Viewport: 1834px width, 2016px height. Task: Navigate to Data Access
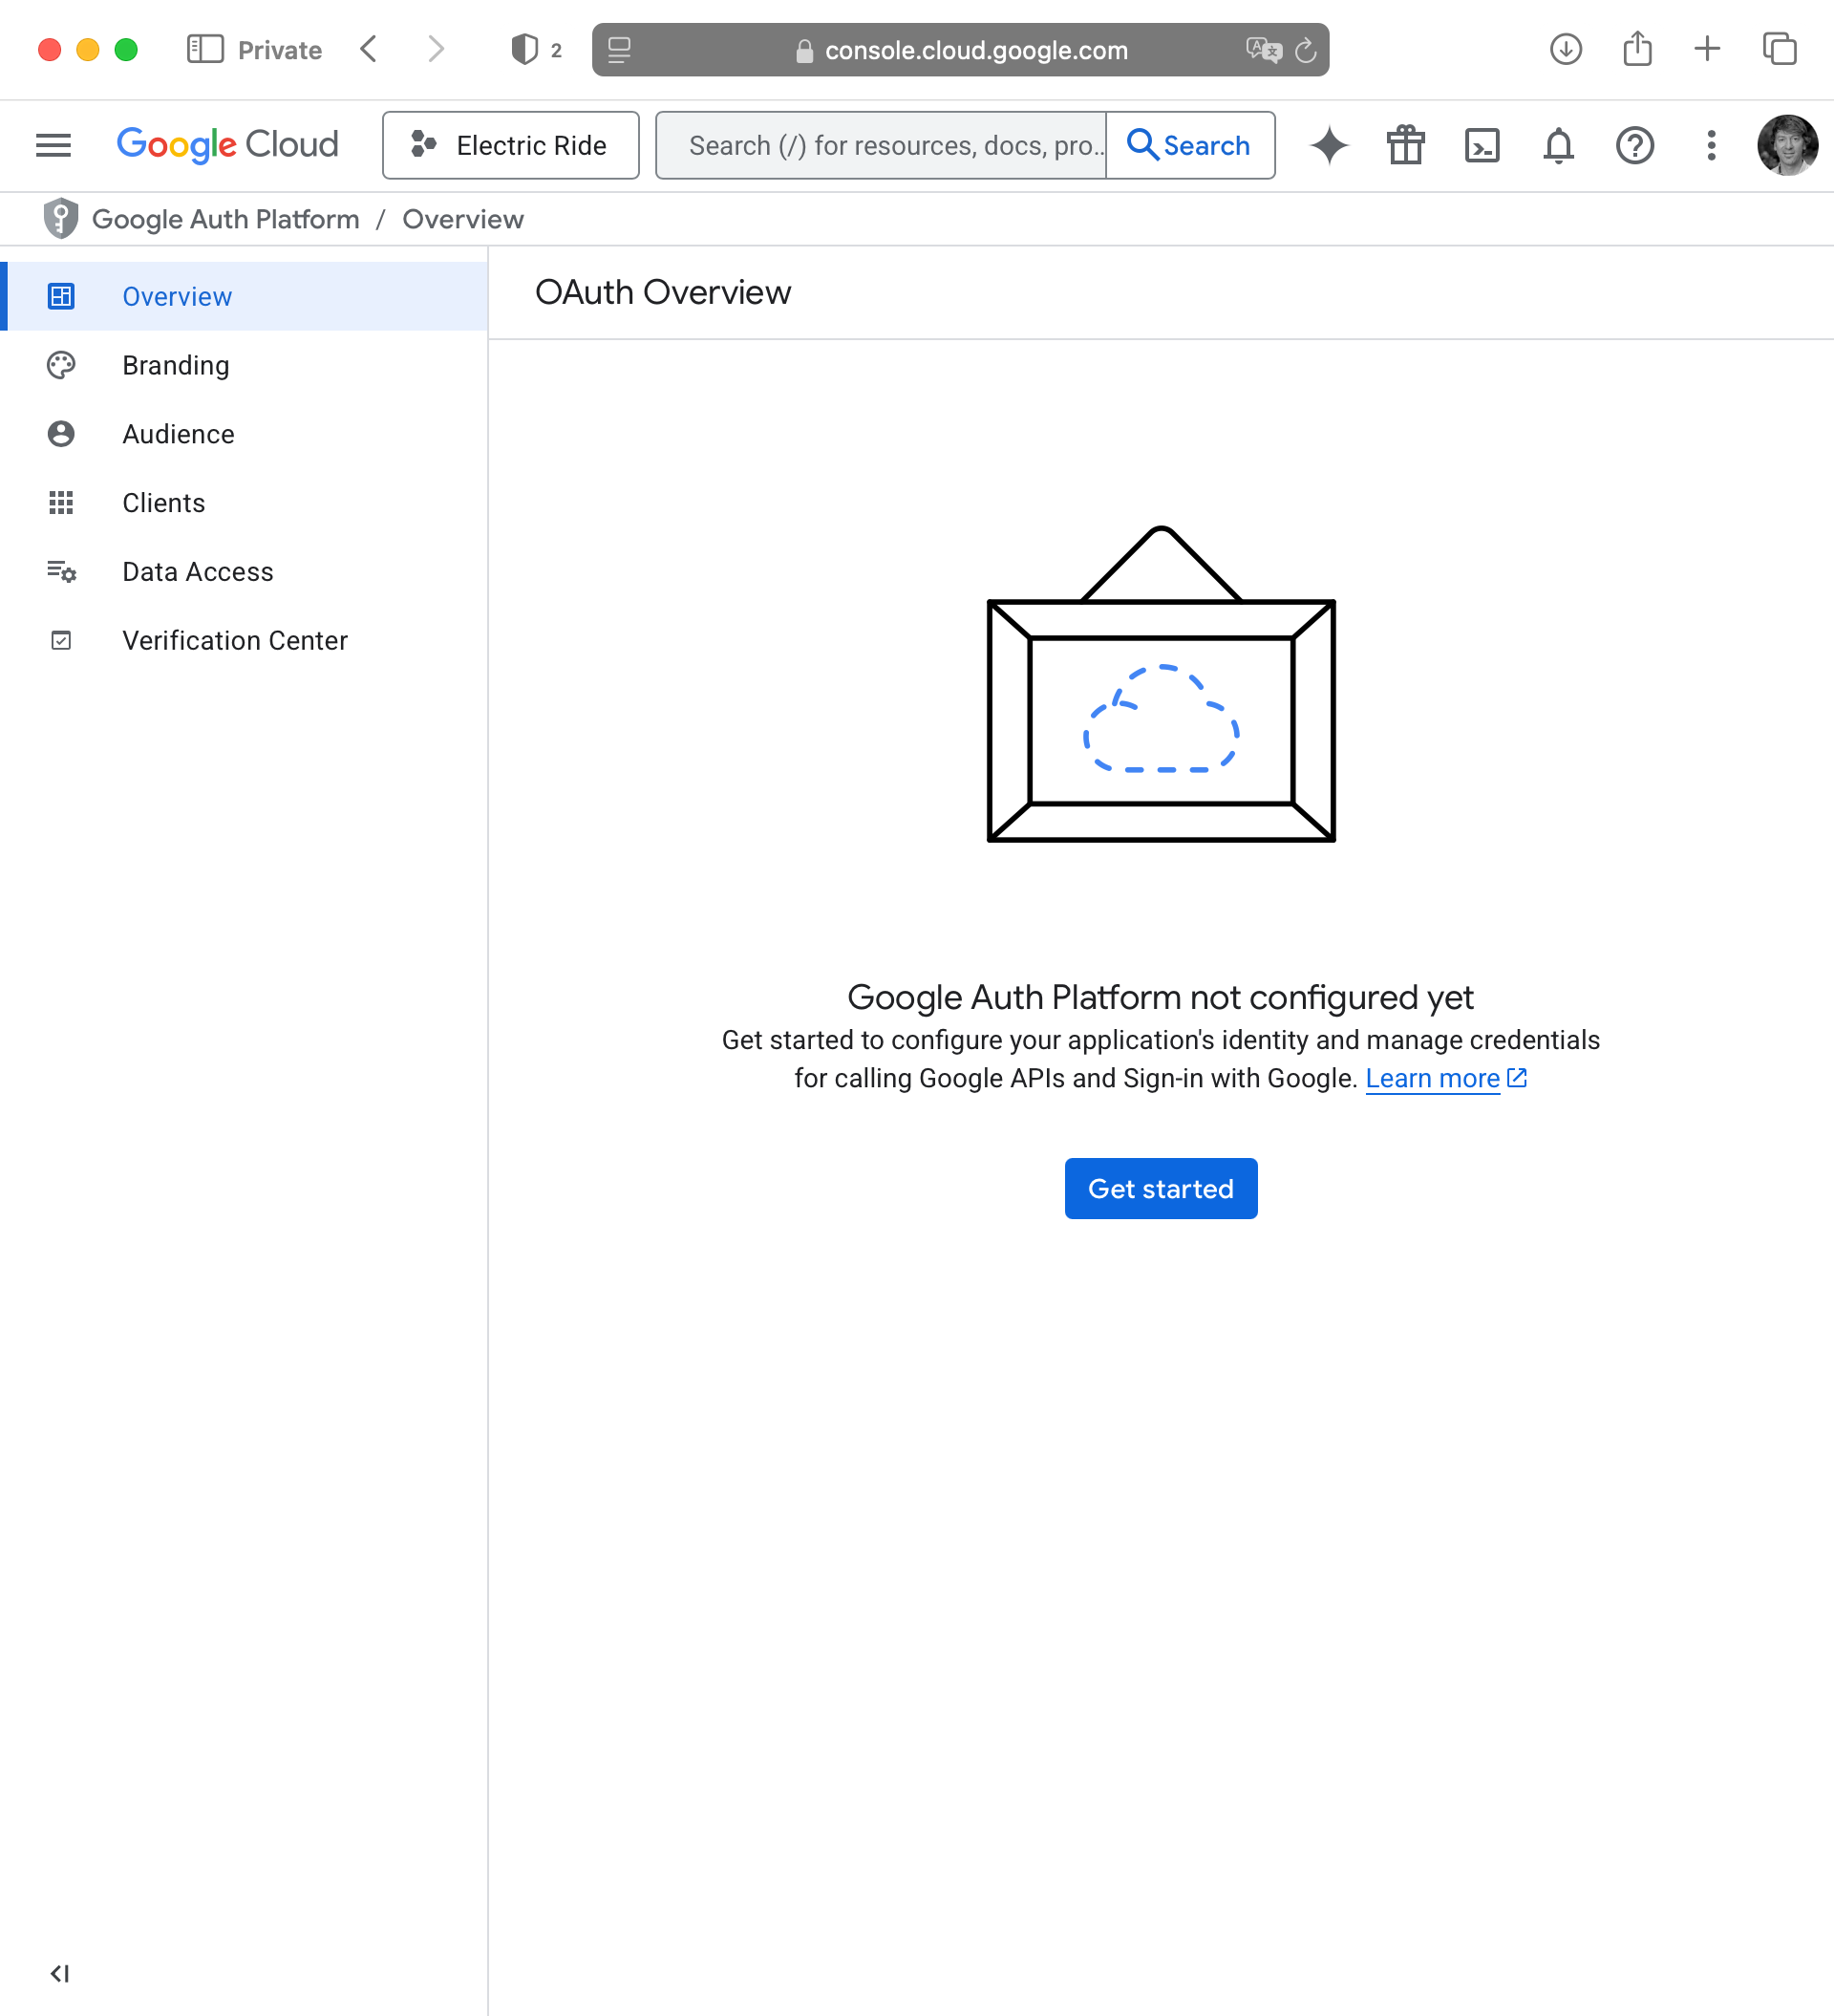click(x=197, y=572)
